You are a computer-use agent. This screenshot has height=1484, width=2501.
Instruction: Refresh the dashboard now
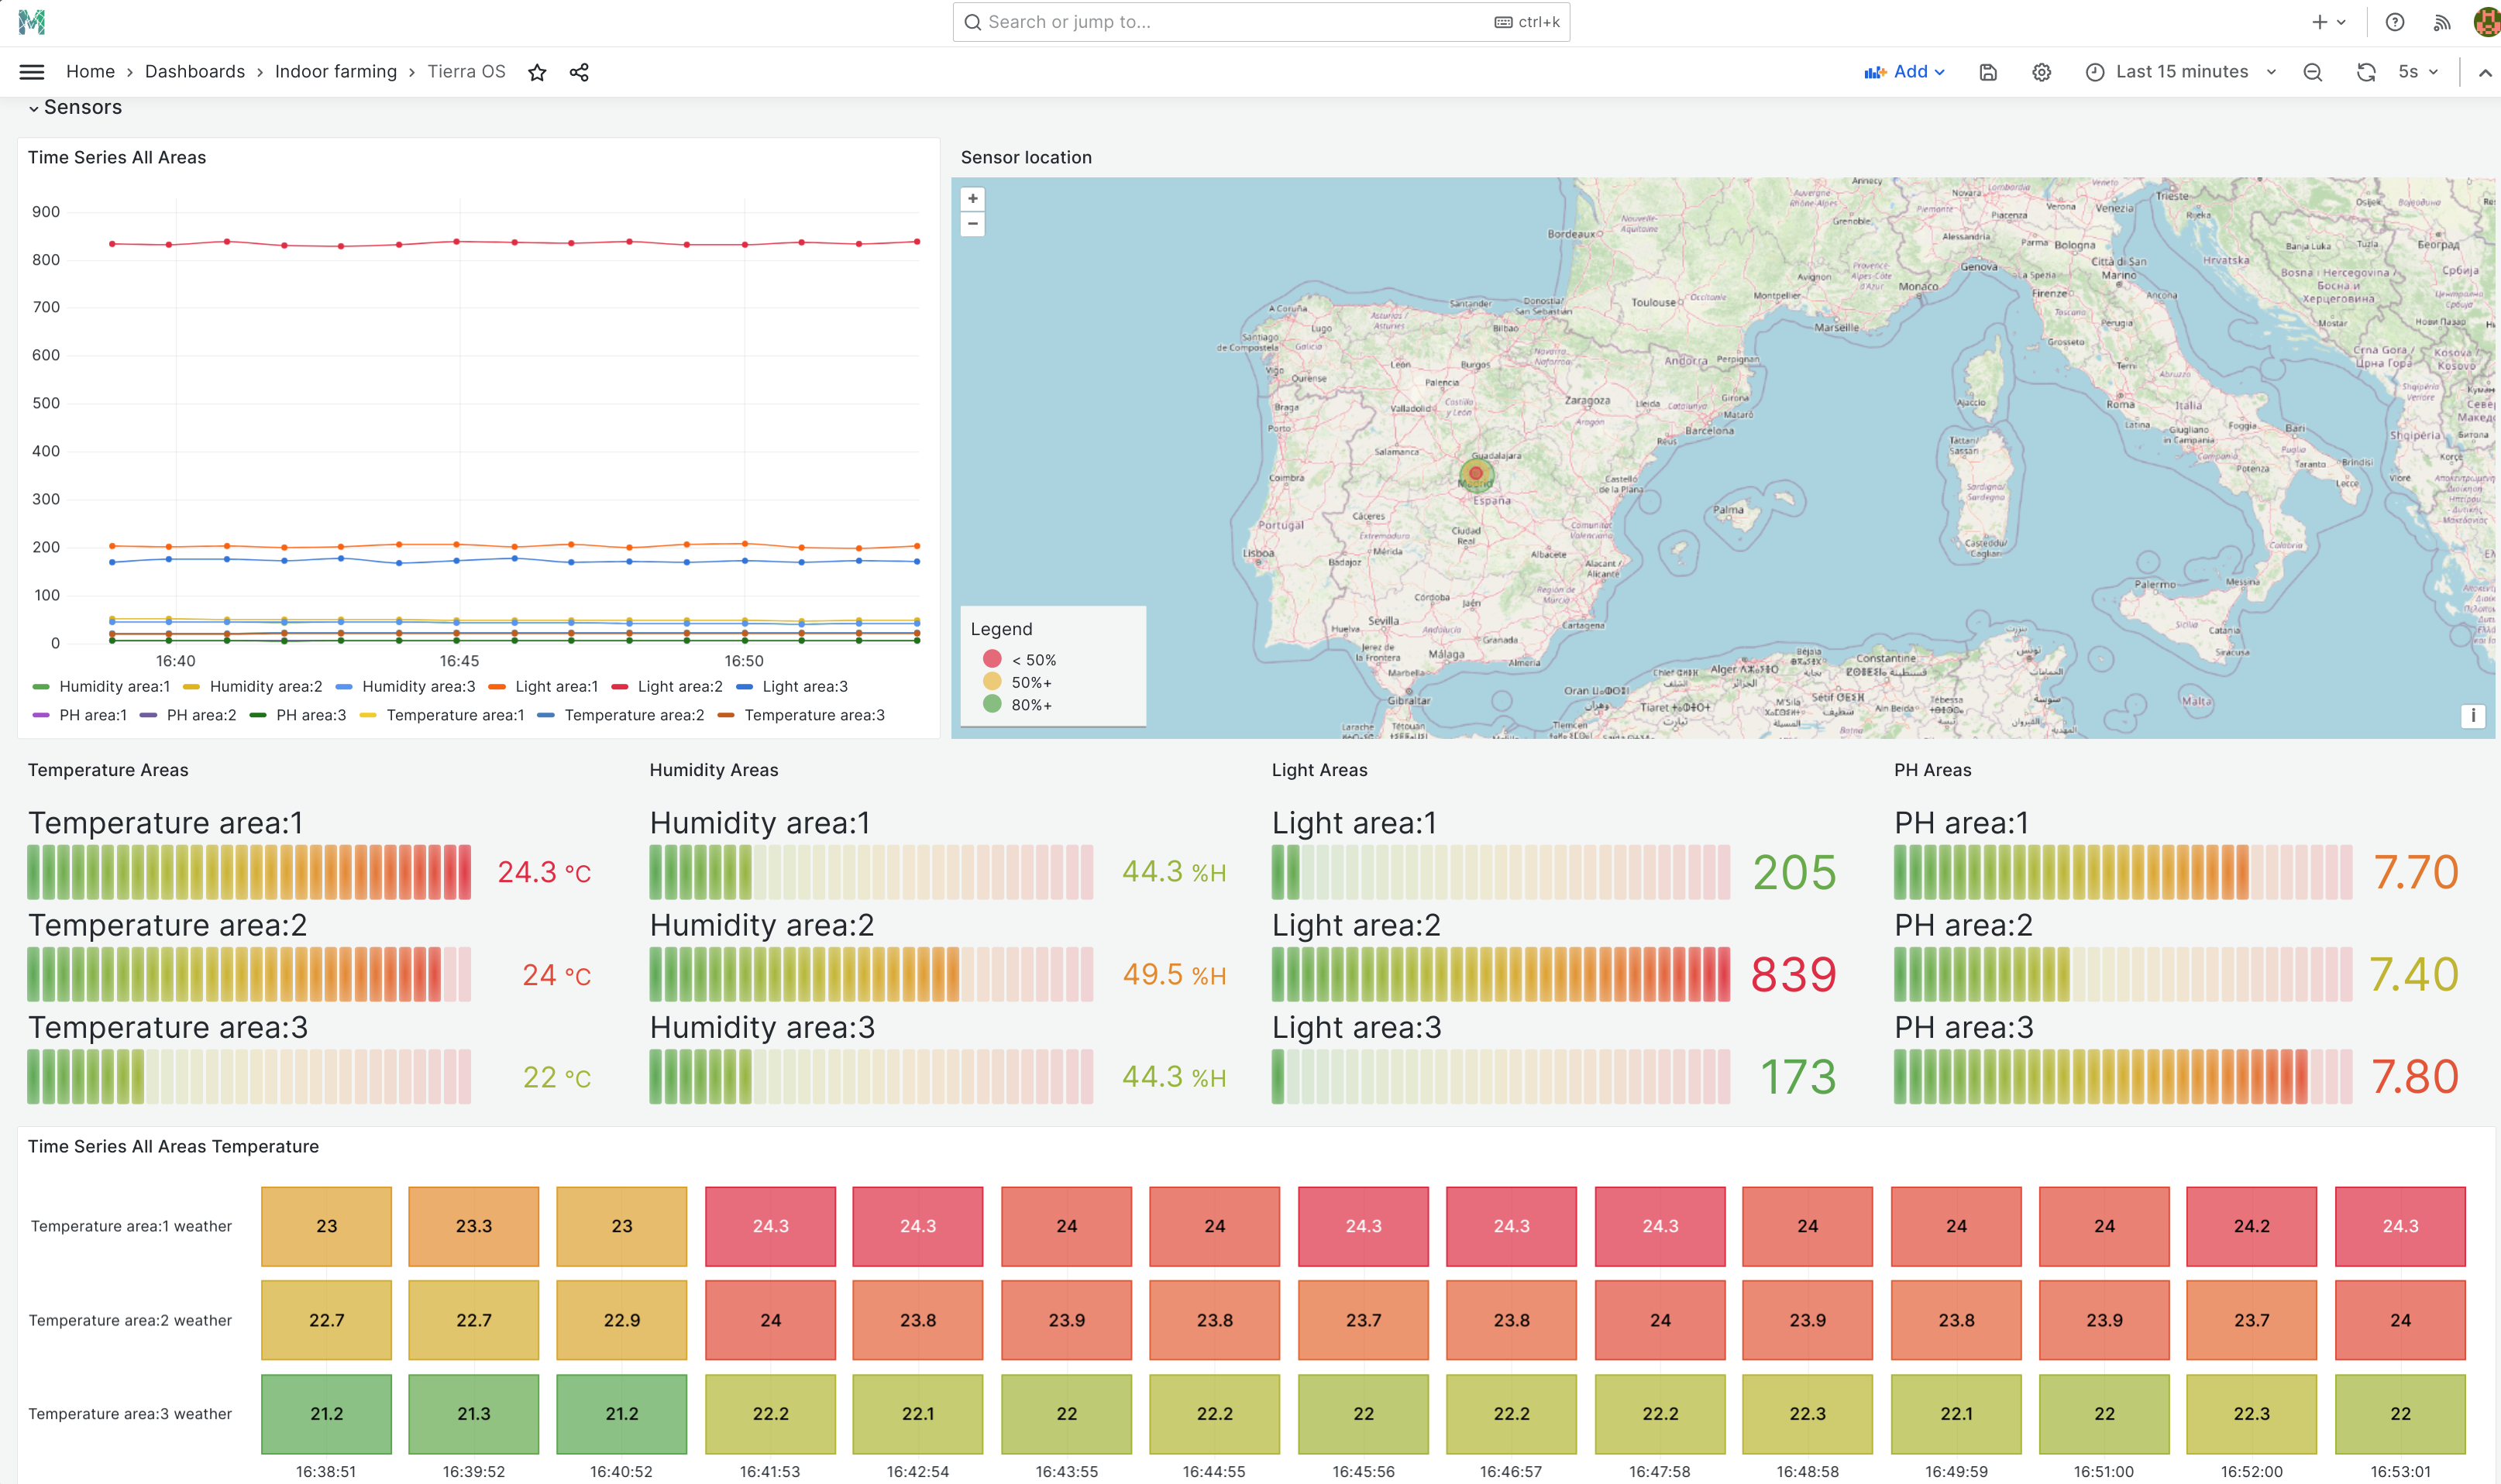tap(2366, 72)
